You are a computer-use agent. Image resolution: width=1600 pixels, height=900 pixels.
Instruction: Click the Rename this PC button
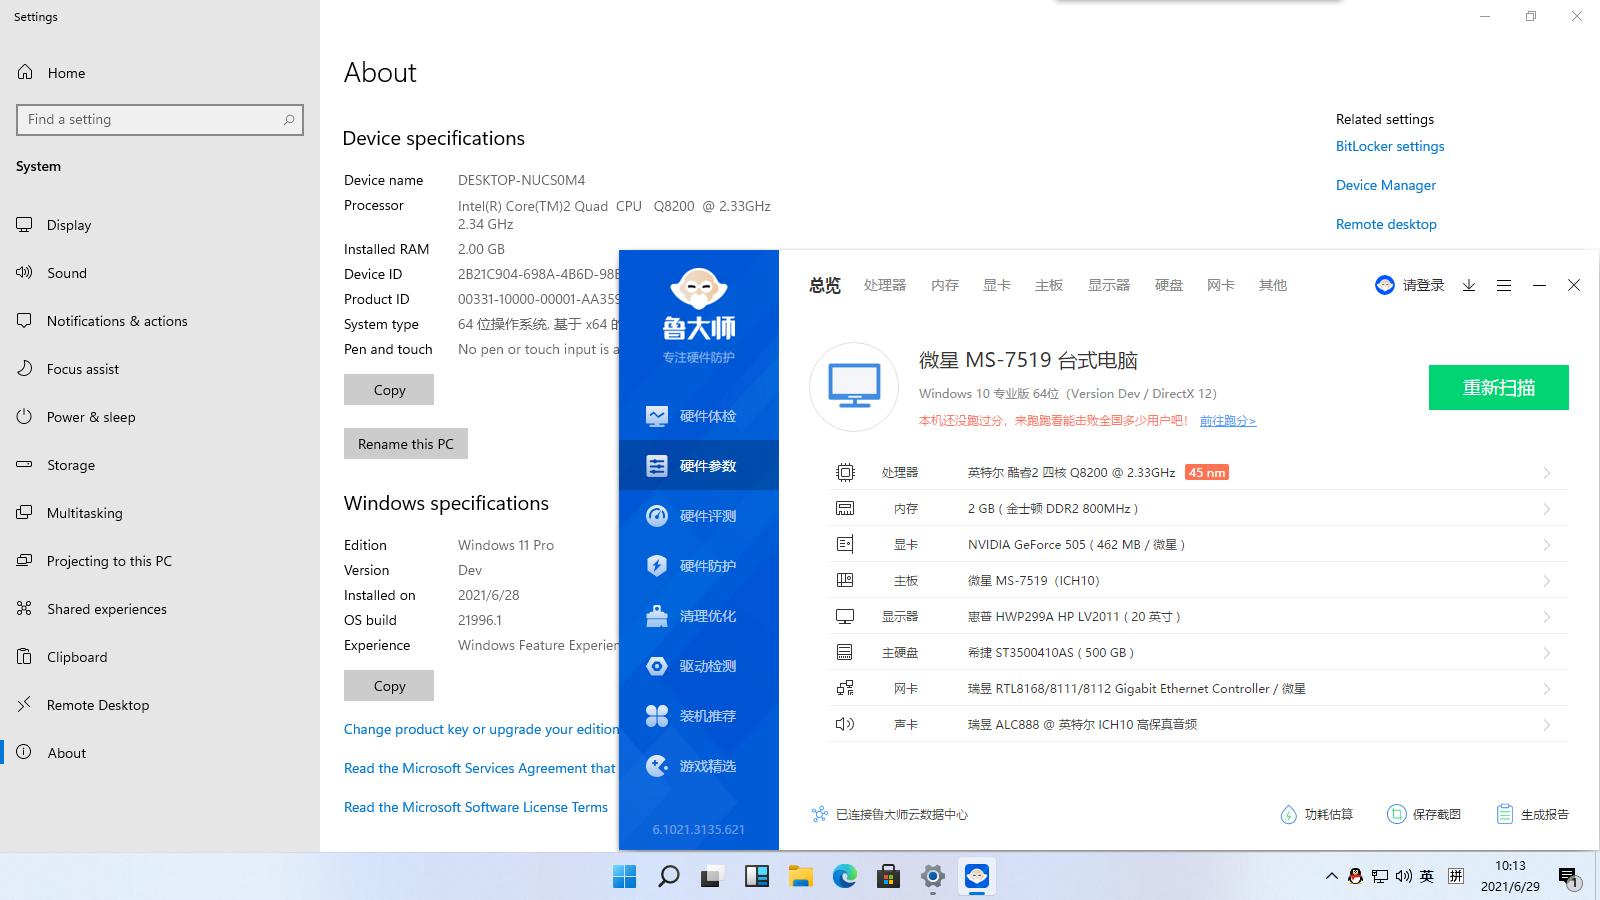pyautogui.click(x=405, y=443)
